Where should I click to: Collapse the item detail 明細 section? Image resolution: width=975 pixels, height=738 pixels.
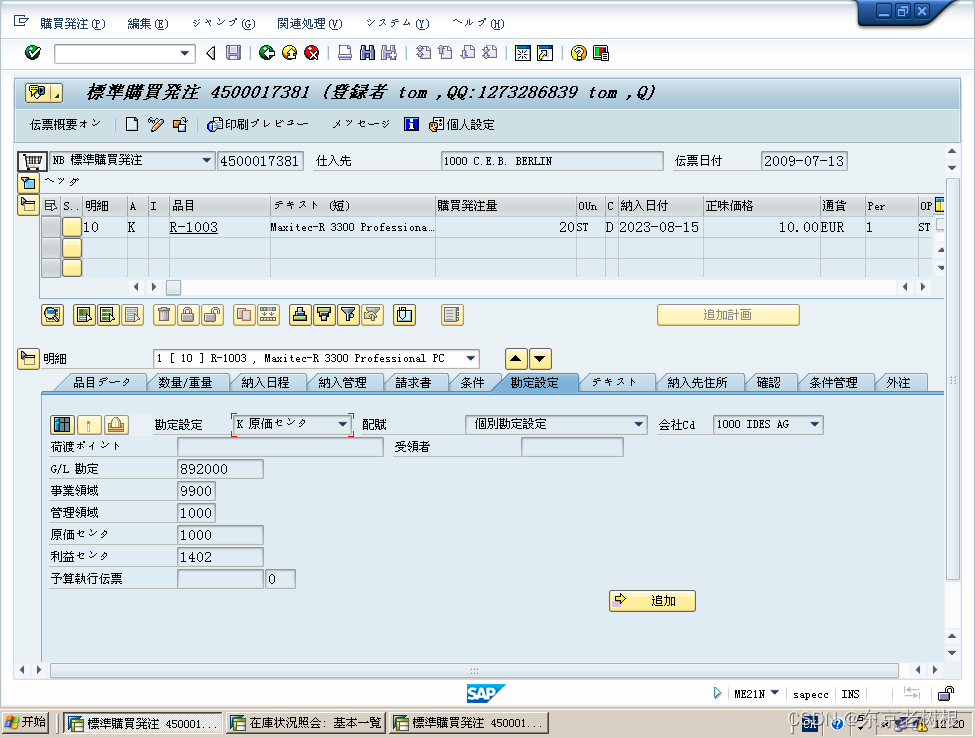(x=28, y=359)
